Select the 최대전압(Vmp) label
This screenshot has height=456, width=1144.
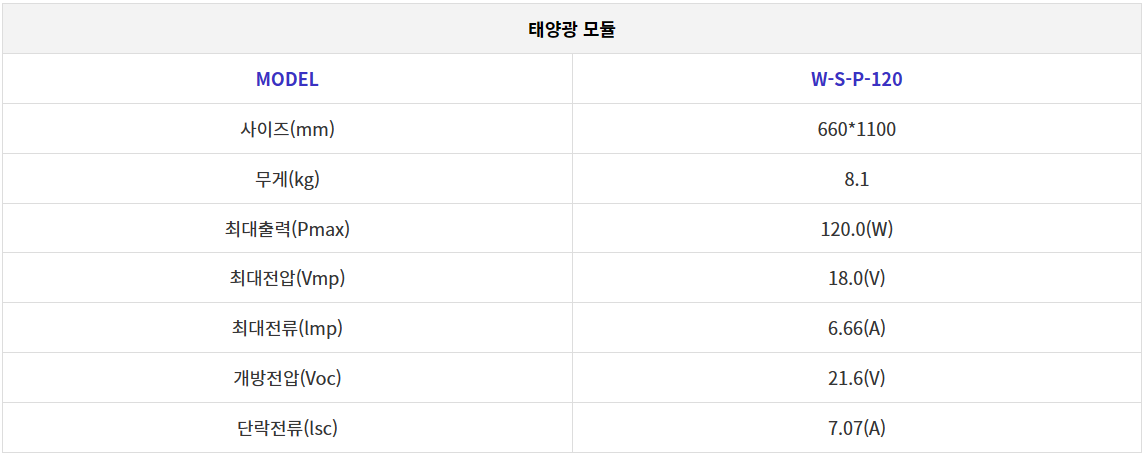tap(287, 278)
